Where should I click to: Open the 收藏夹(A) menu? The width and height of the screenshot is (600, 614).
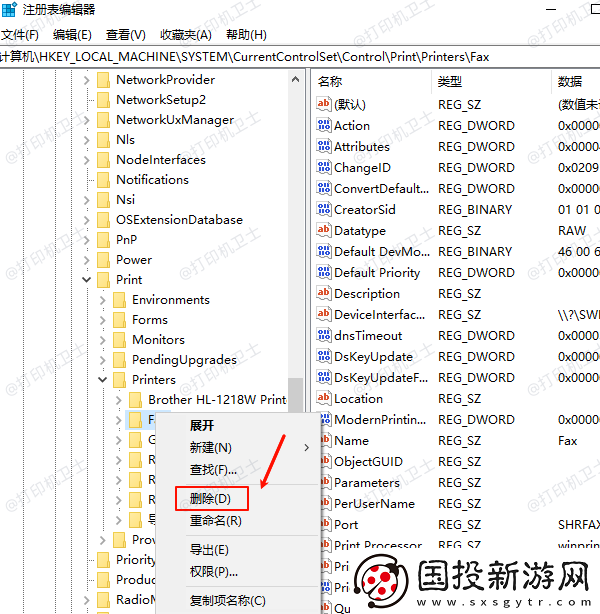coord(186,35)
